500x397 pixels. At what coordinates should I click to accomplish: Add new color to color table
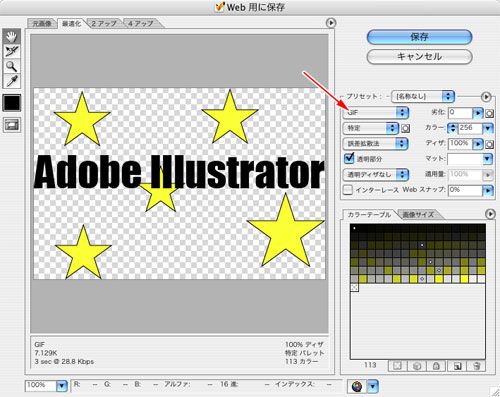tap(457, 366)
